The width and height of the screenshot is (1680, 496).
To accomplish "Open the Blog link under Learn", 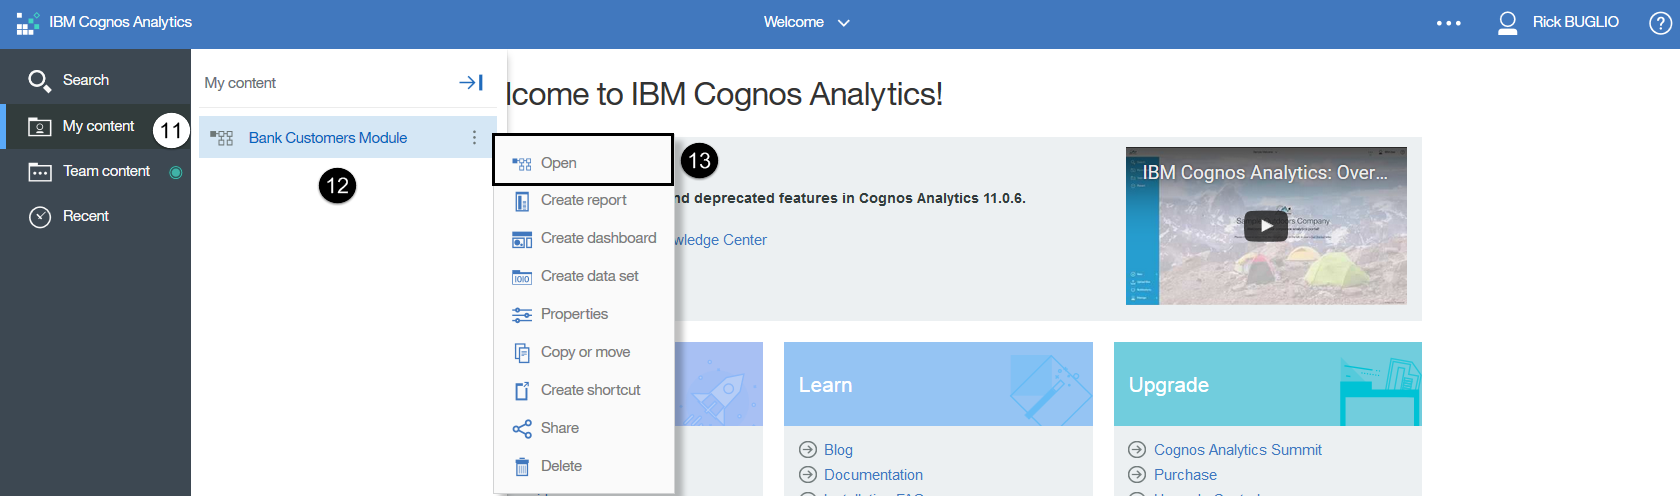I will coord(838,450).
